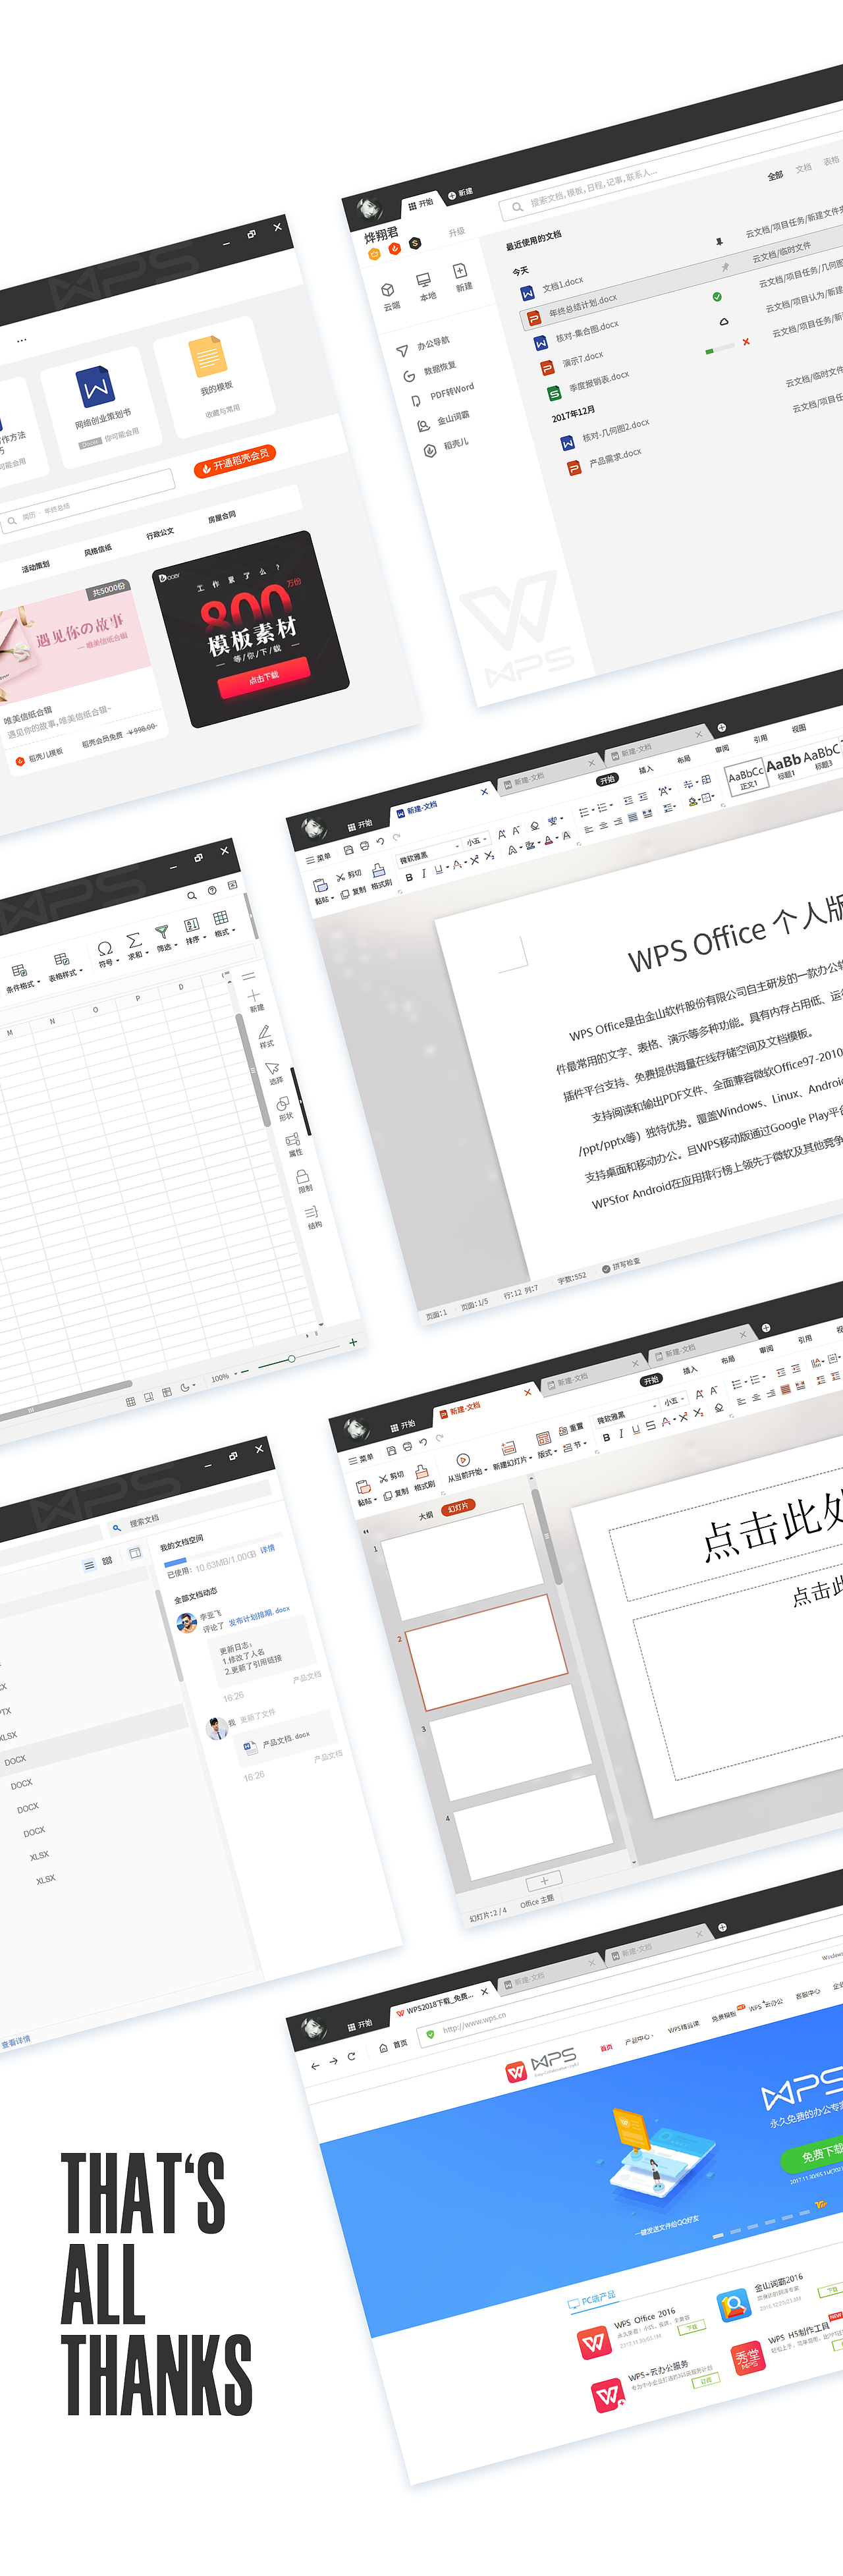Toggle 拼写检查 in Writer status bar
843x2576 pixels.
[x=620, y=1265]
